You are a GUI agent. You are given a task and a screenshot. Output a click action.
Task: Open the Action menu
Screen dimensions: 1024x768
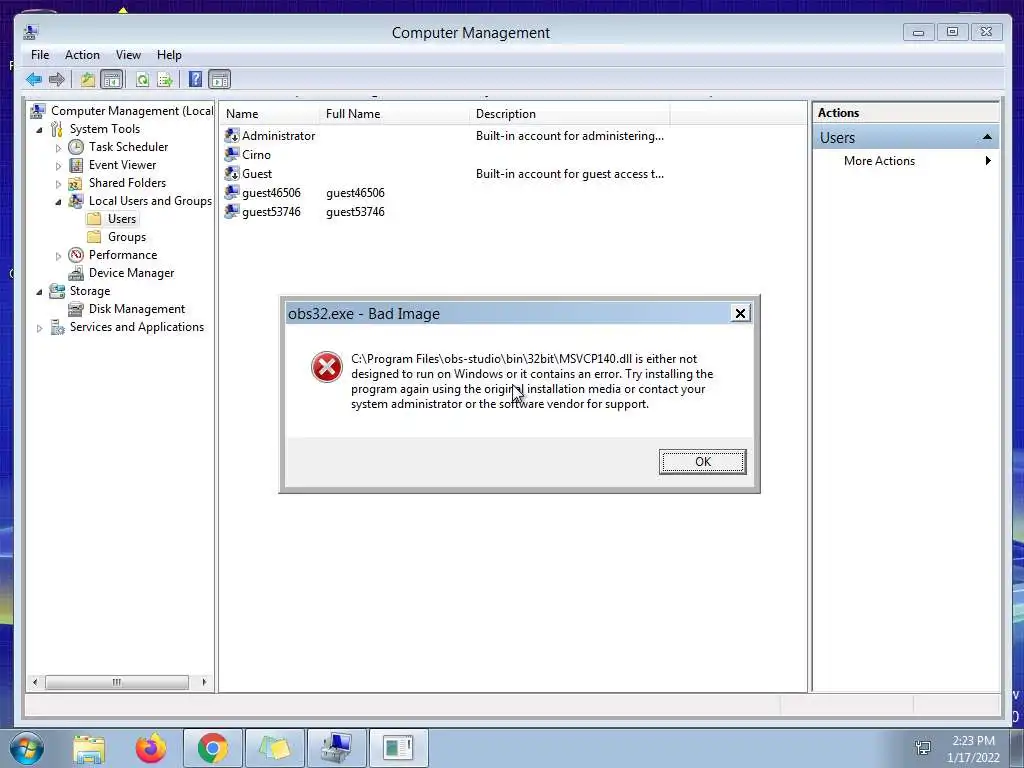tap(82, 55)
